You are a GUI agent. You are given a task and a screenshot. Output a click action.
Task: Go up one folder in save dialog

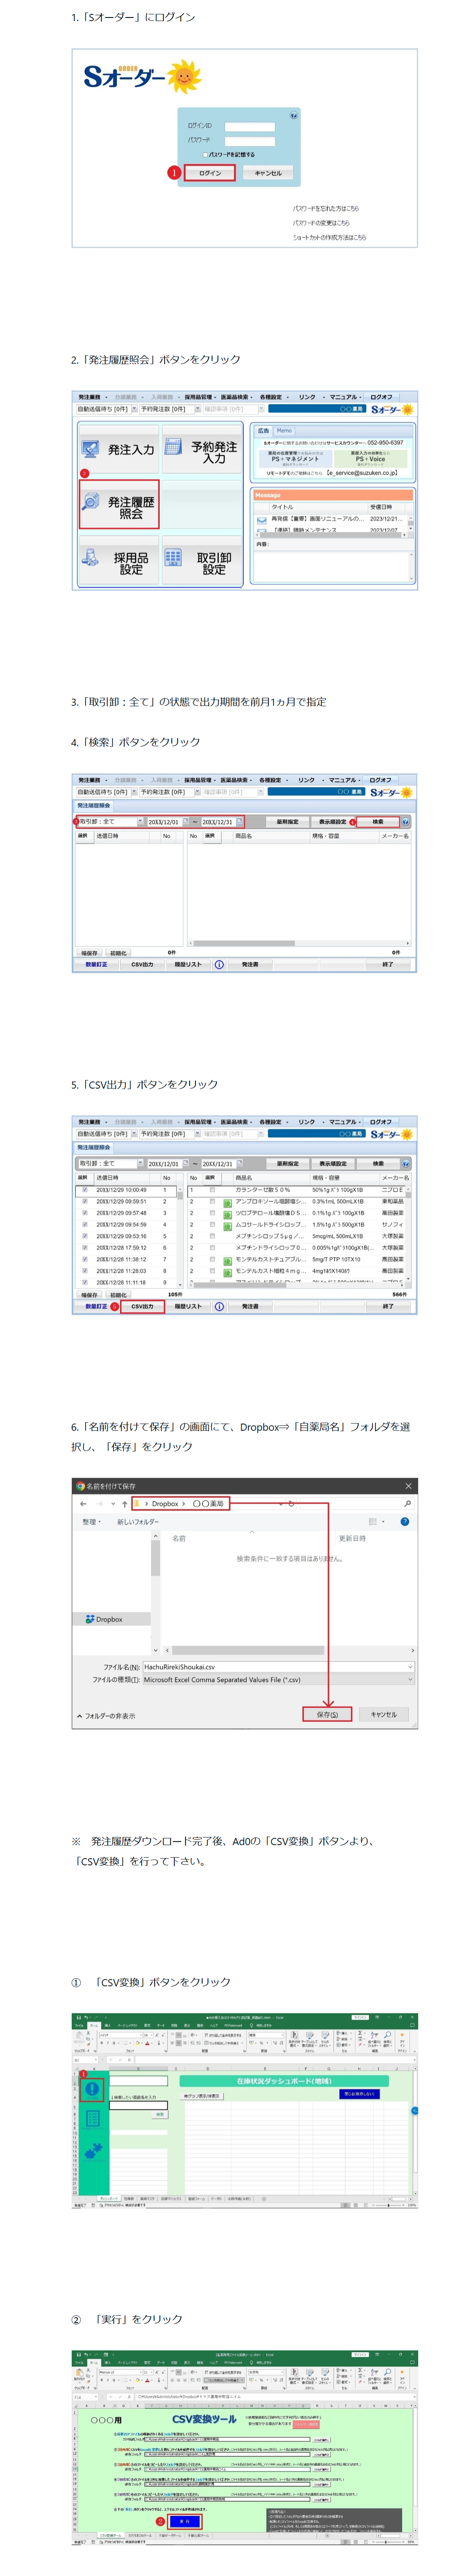(124, 1503)
